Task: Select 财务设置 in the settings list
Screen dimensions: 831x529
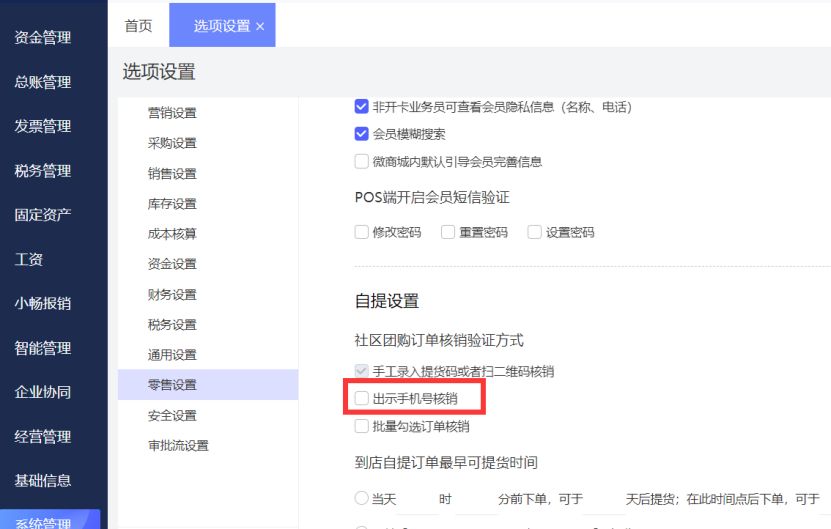Action: [x=172, y=295]
